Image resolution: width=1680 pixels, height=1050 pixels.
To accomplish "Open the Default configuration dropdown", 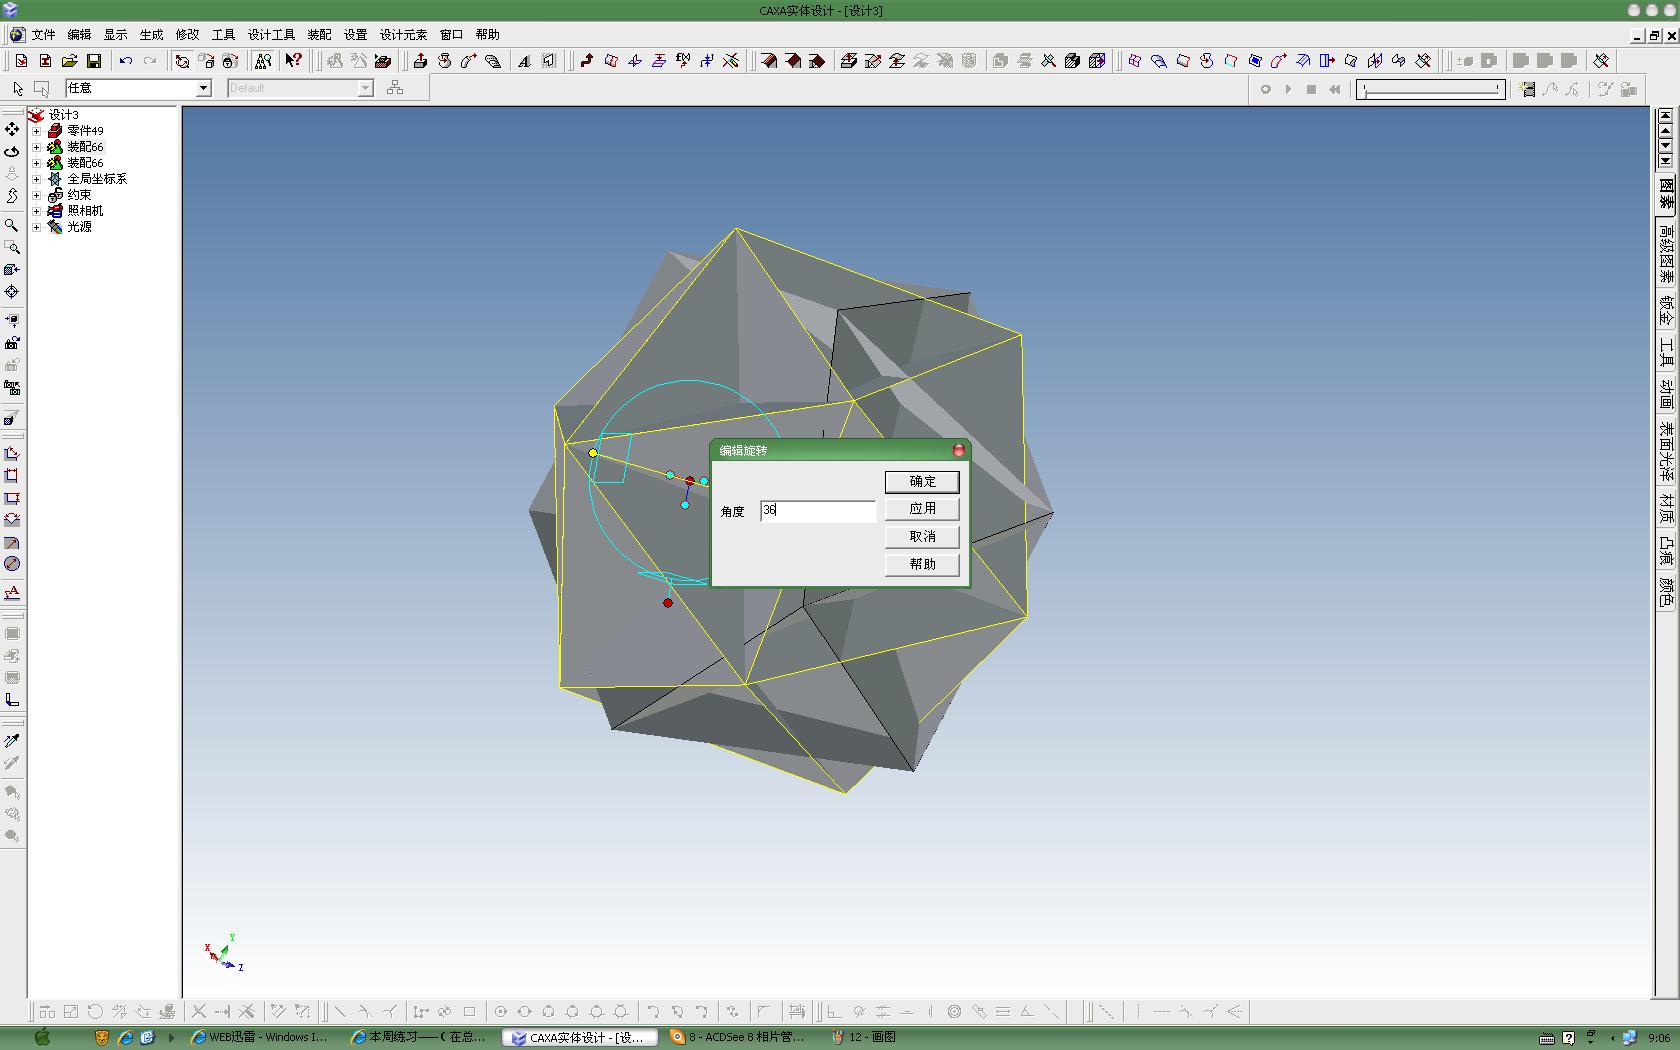I will click(x=366, y=88).
